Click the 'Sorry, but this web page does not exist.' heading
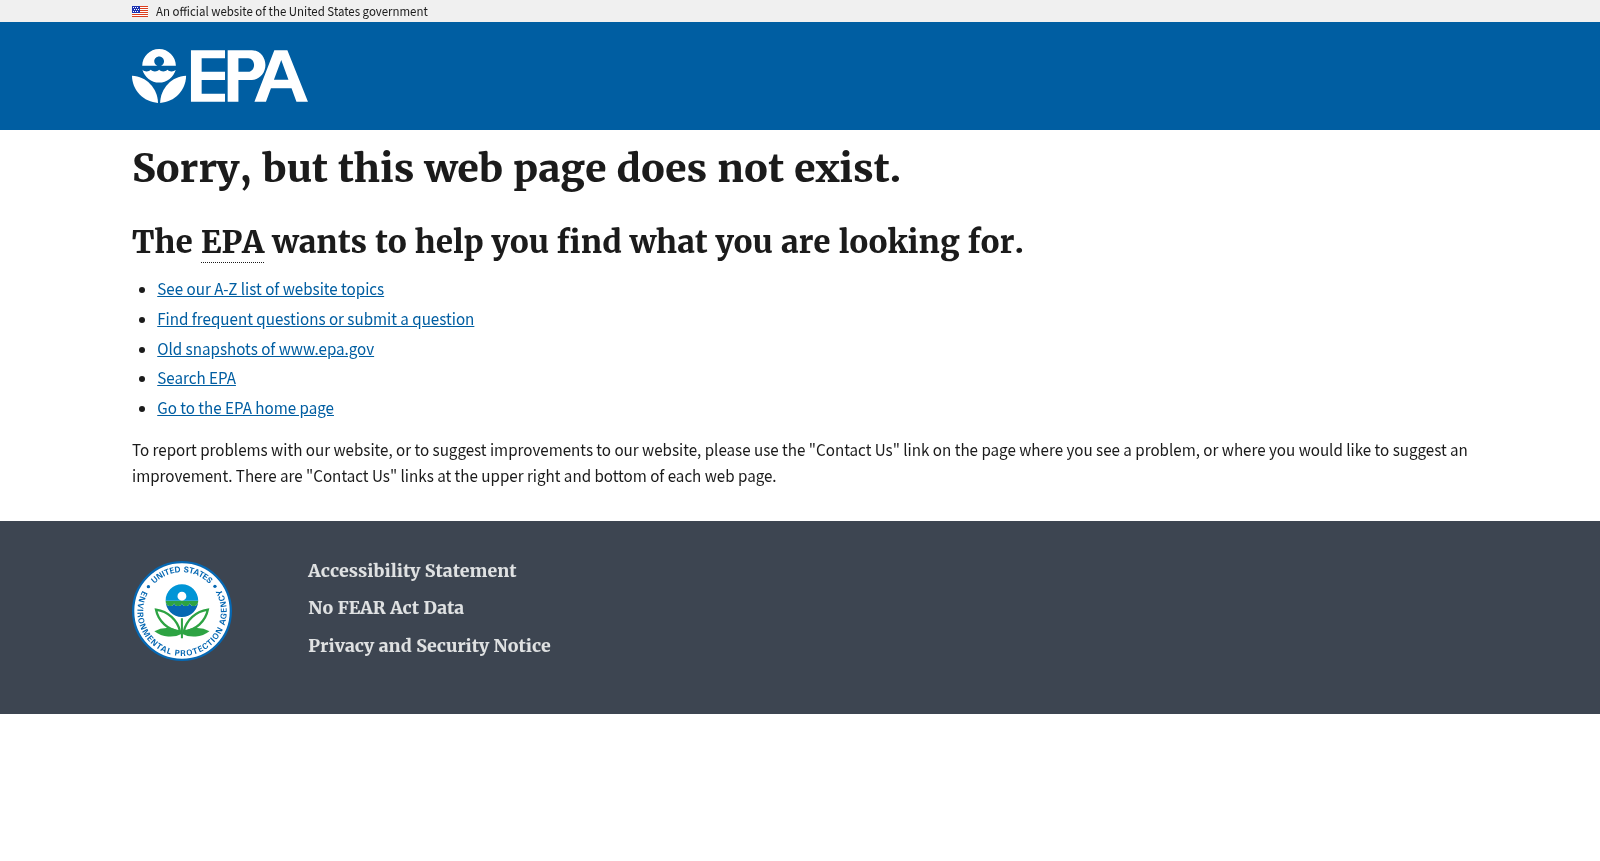The image size is (1600, 861). [x=516, y=168]
